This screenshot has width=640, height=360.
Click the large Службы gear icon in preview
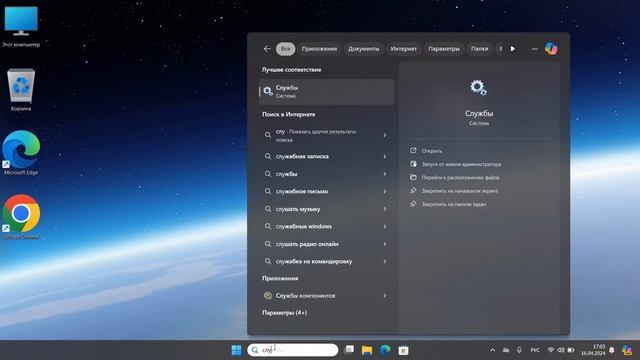click(478, 87)
